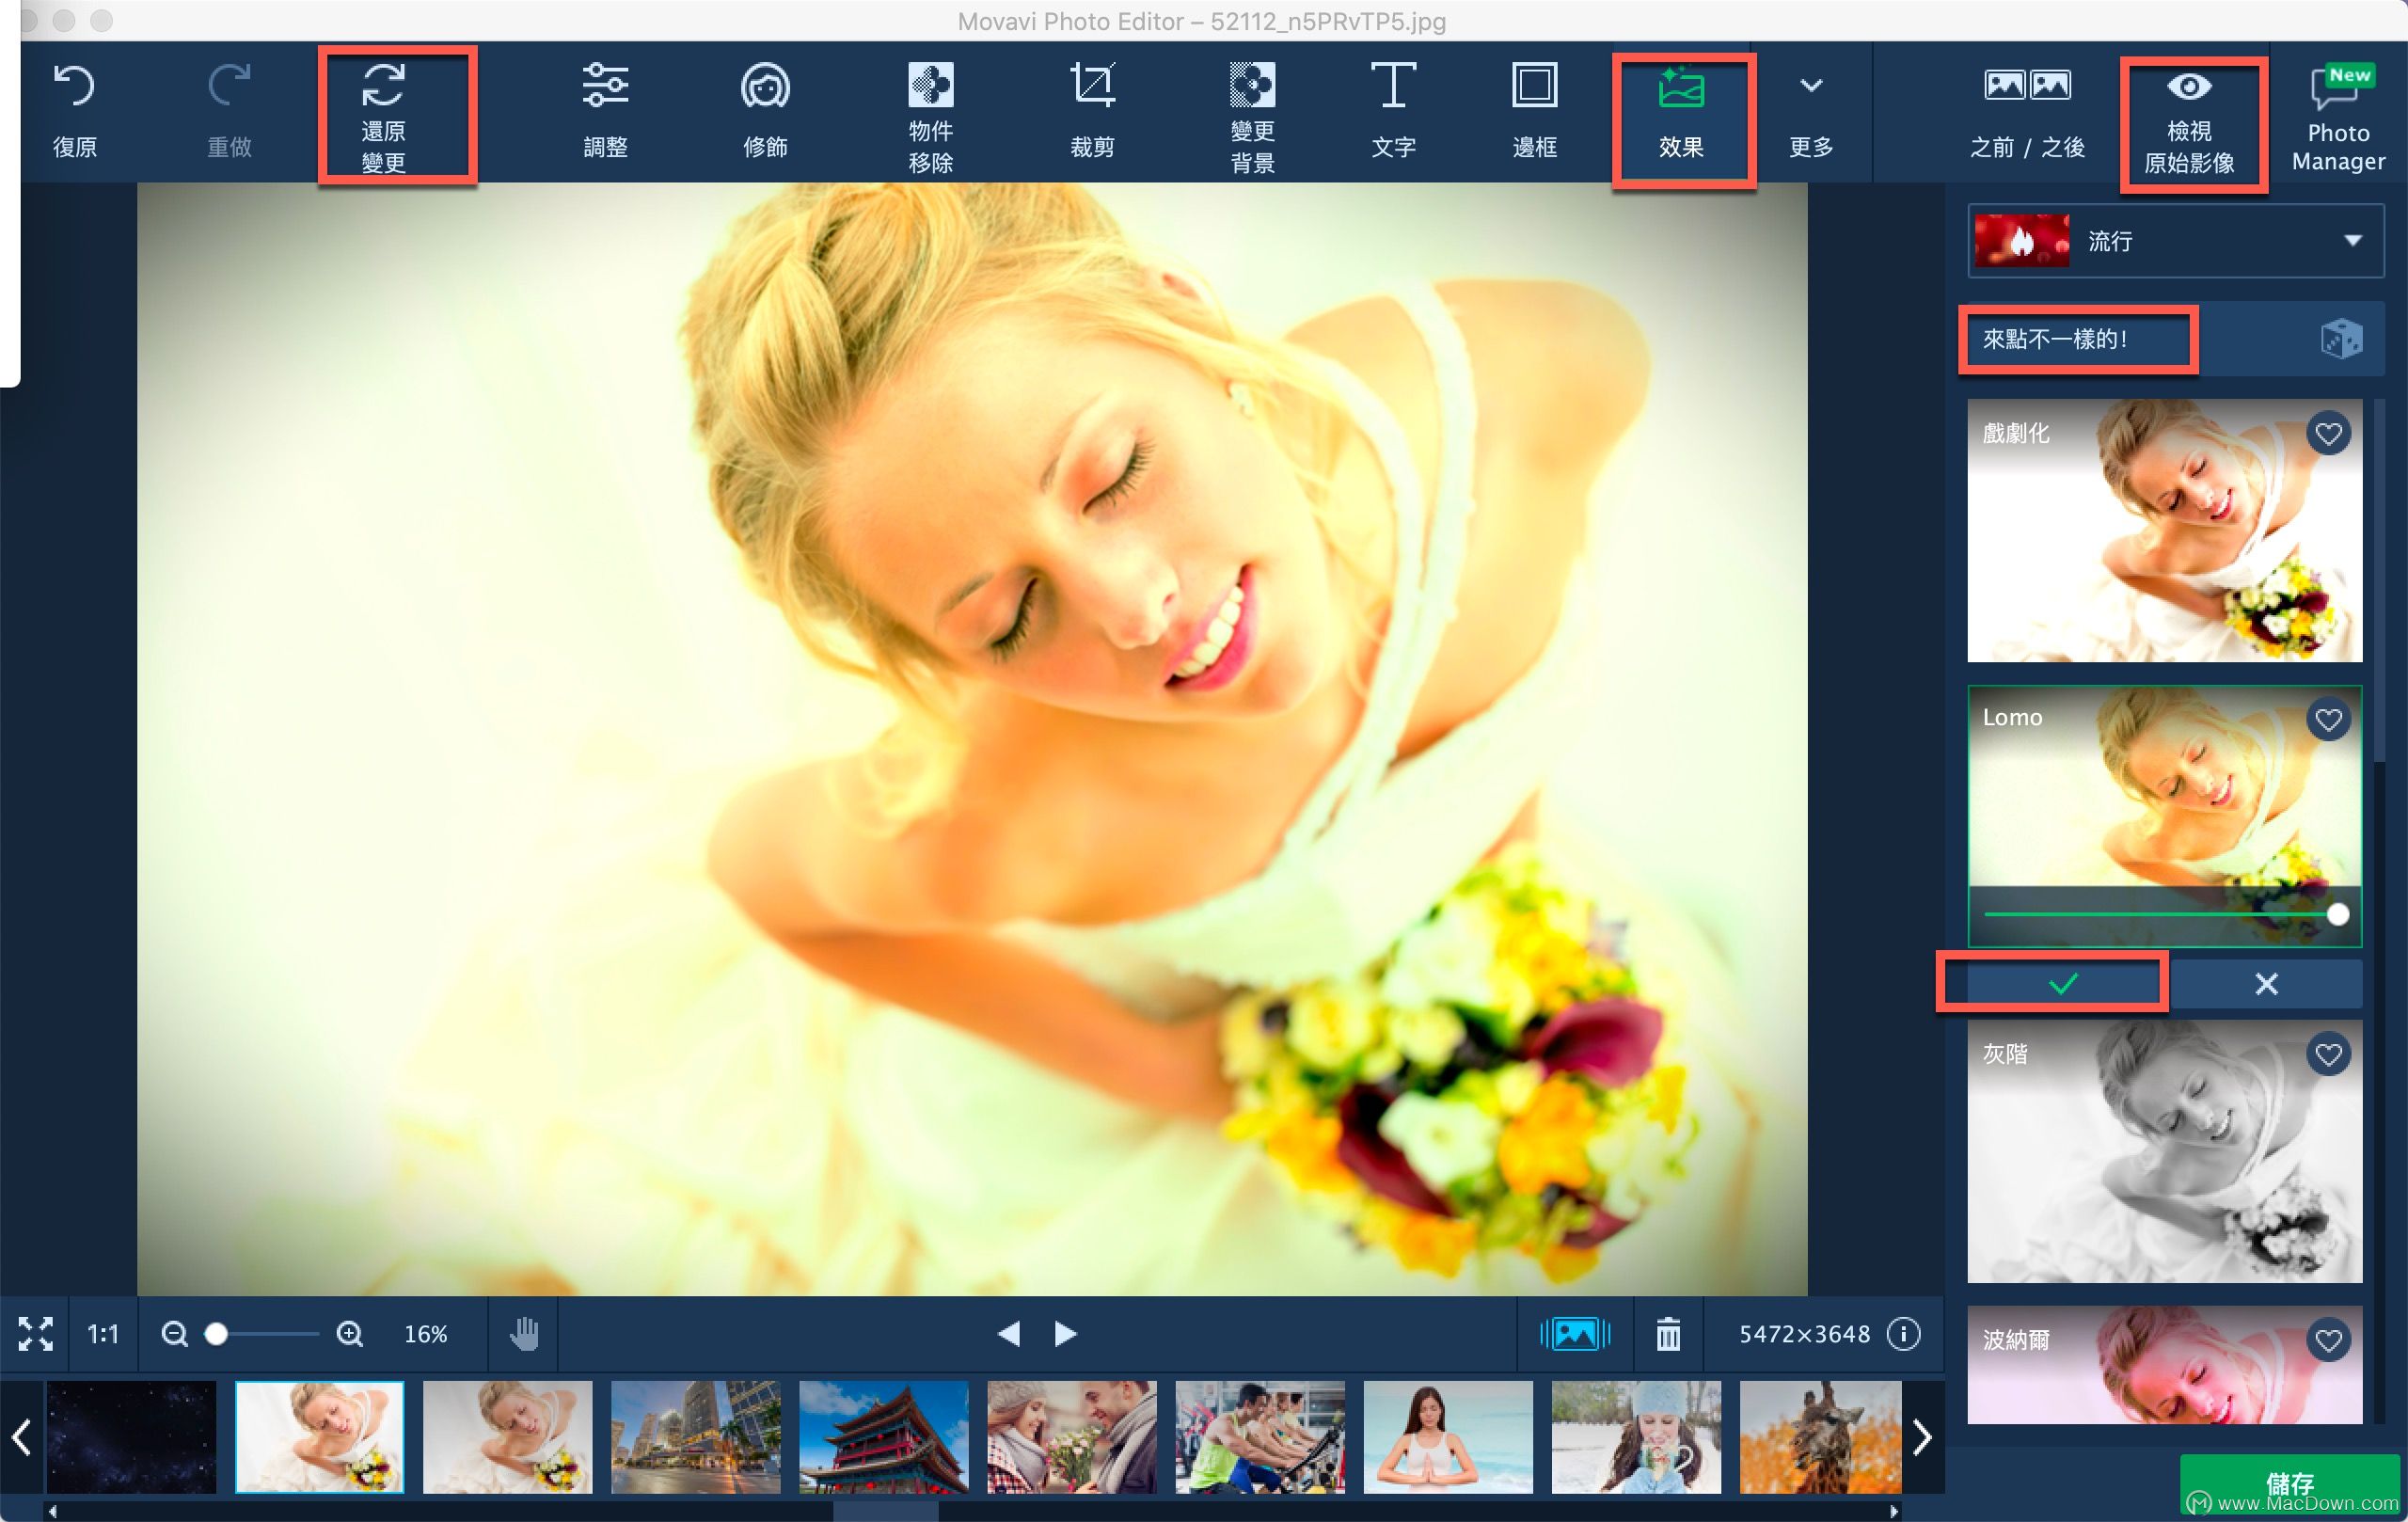Viewport: 2408px width, 1522px height.
Task: Open the 效果 effects tab
Action: pyautogui.click(x=1681, y=110)
